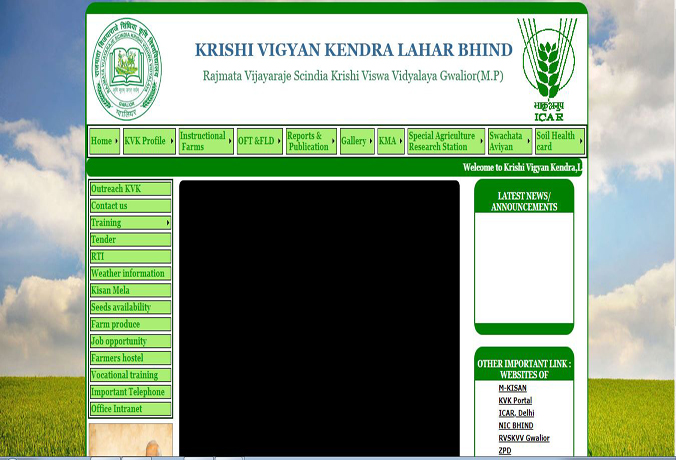This screenshot has width=676, height=460.
Task: Open the Instructional Farms menu
Action: point(206,141)
